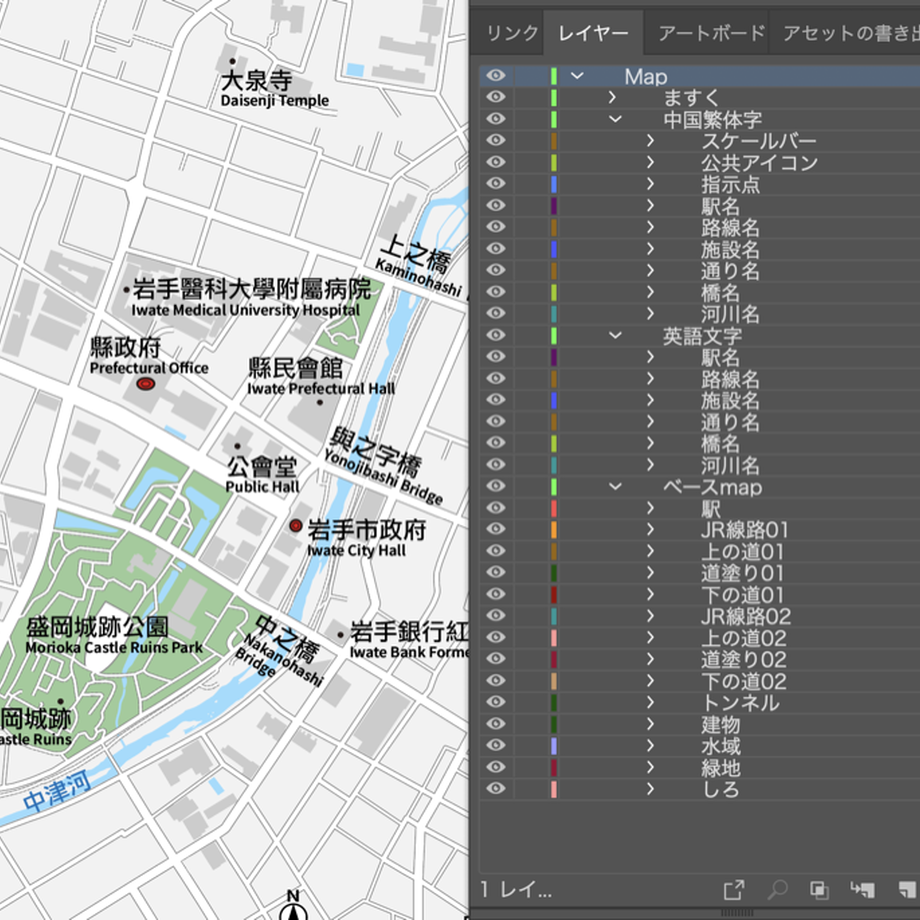Select the 道塗り01 layer row

(x=699, y=573)
